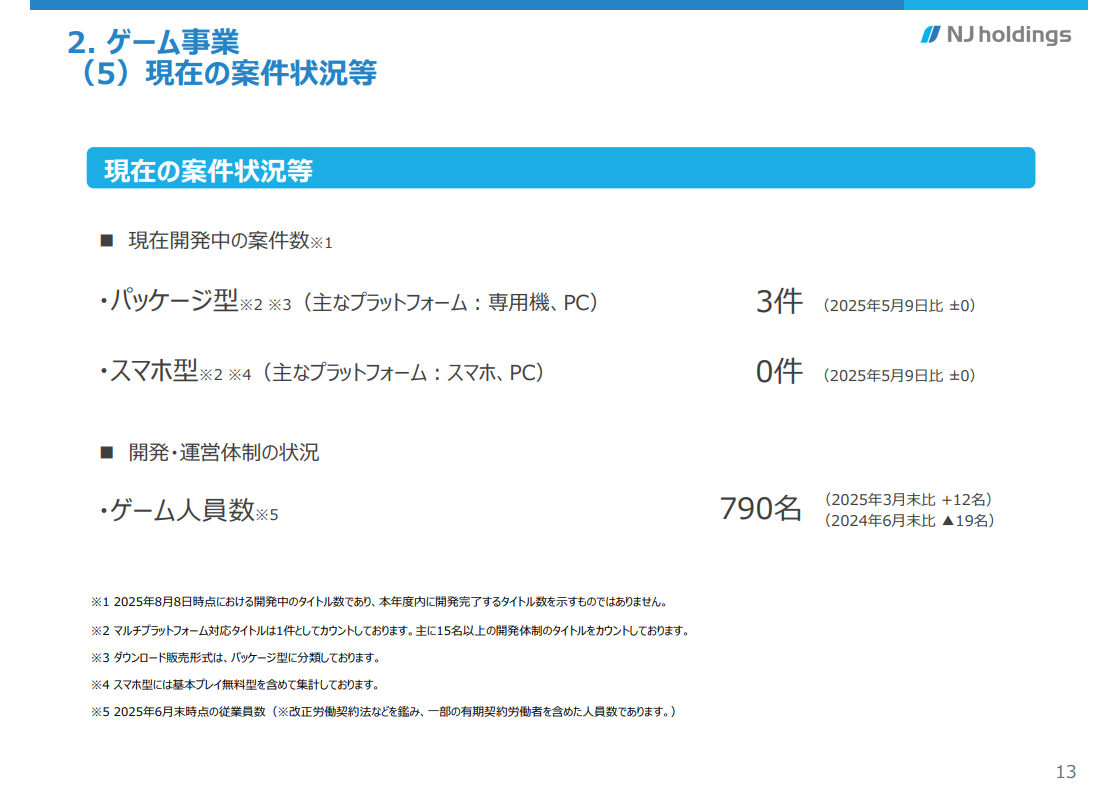1119x790 pixels.
Task: Click the 3件 count value
Action: 779,302
